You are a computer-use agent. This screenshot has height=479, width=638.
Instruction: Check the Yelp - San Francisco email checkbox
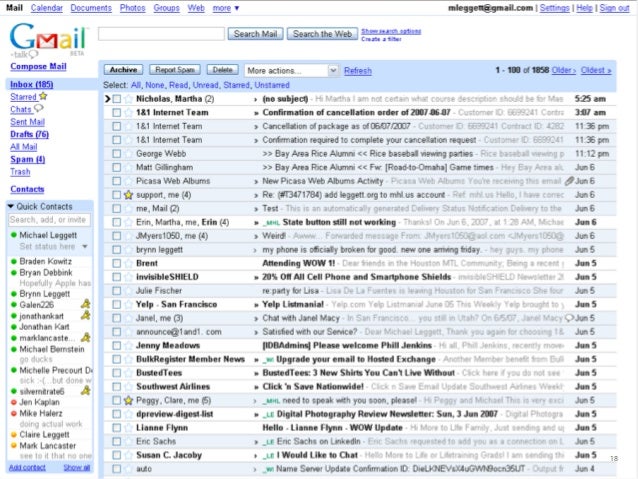(x=117, y=304)
